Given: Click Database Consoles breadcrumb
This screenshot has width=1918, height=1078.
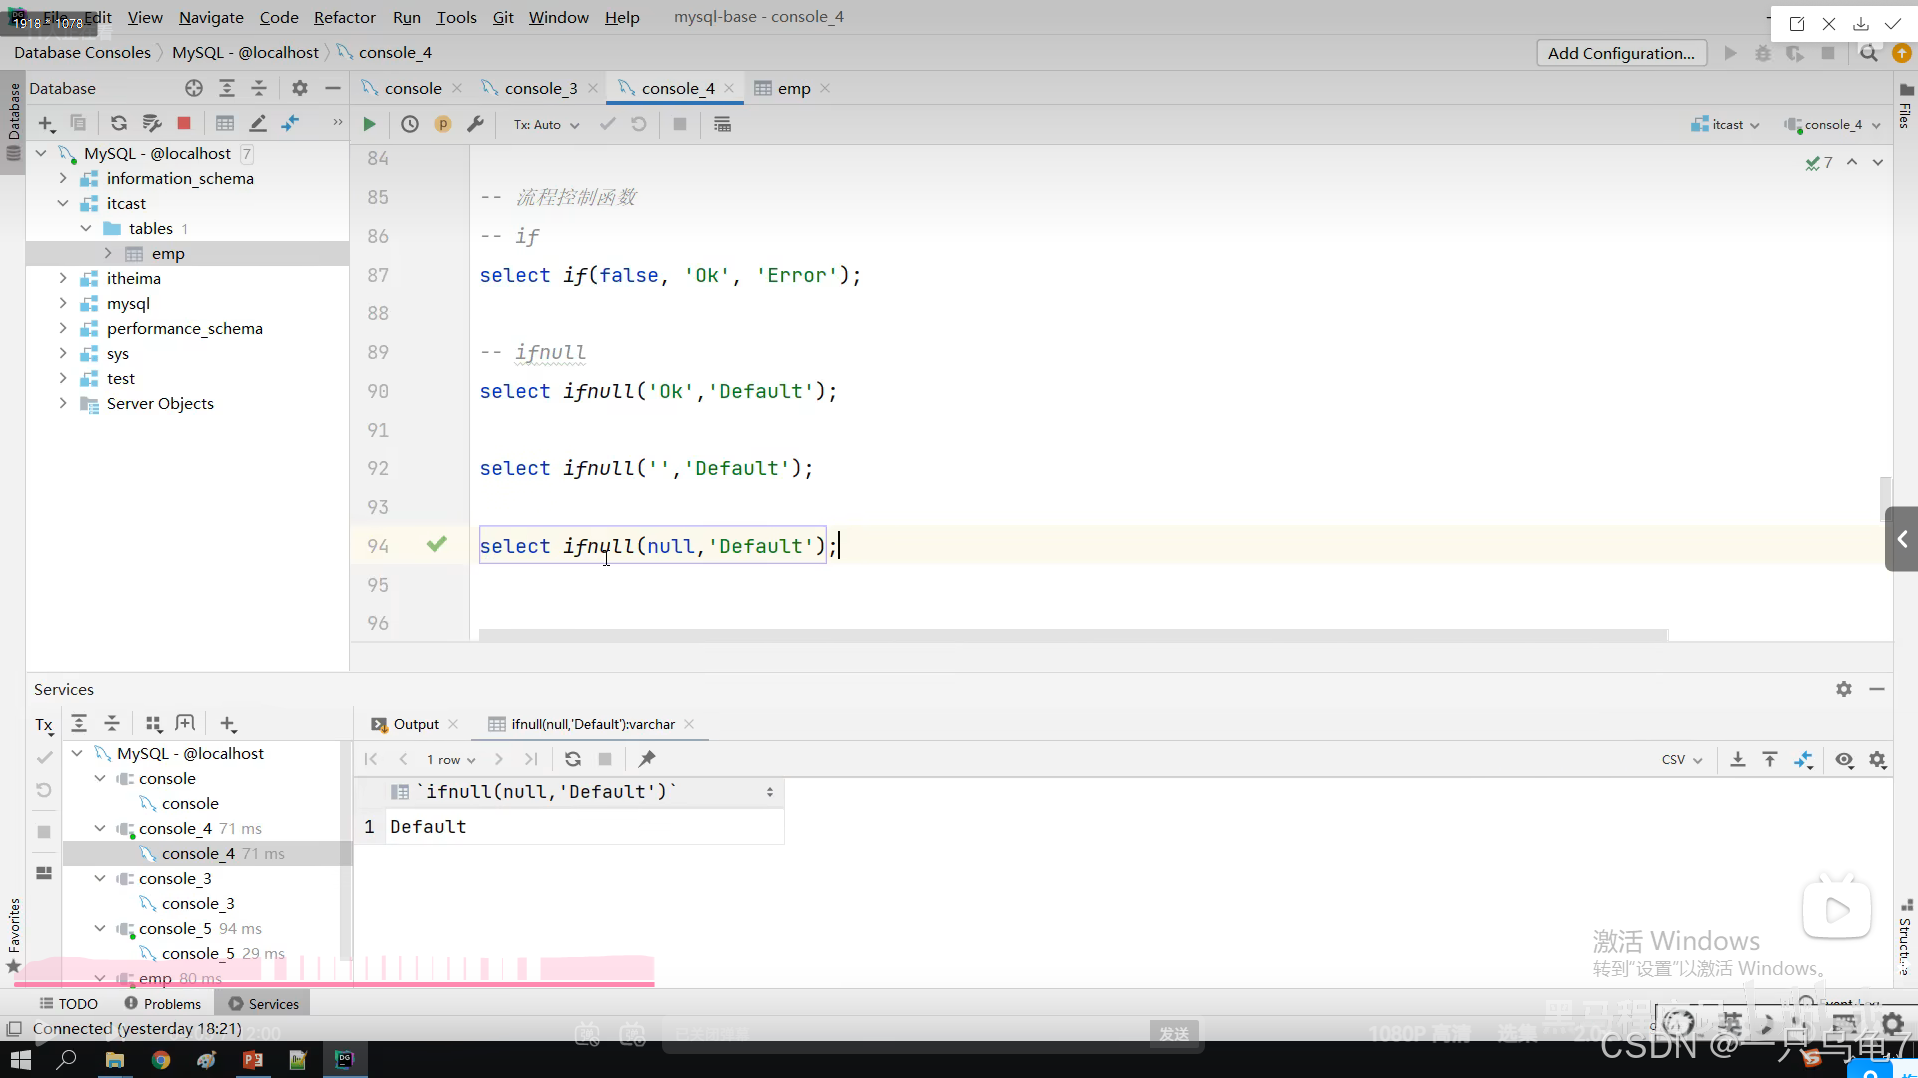Looking at the screenshot, I should click(x=82, y=52).
